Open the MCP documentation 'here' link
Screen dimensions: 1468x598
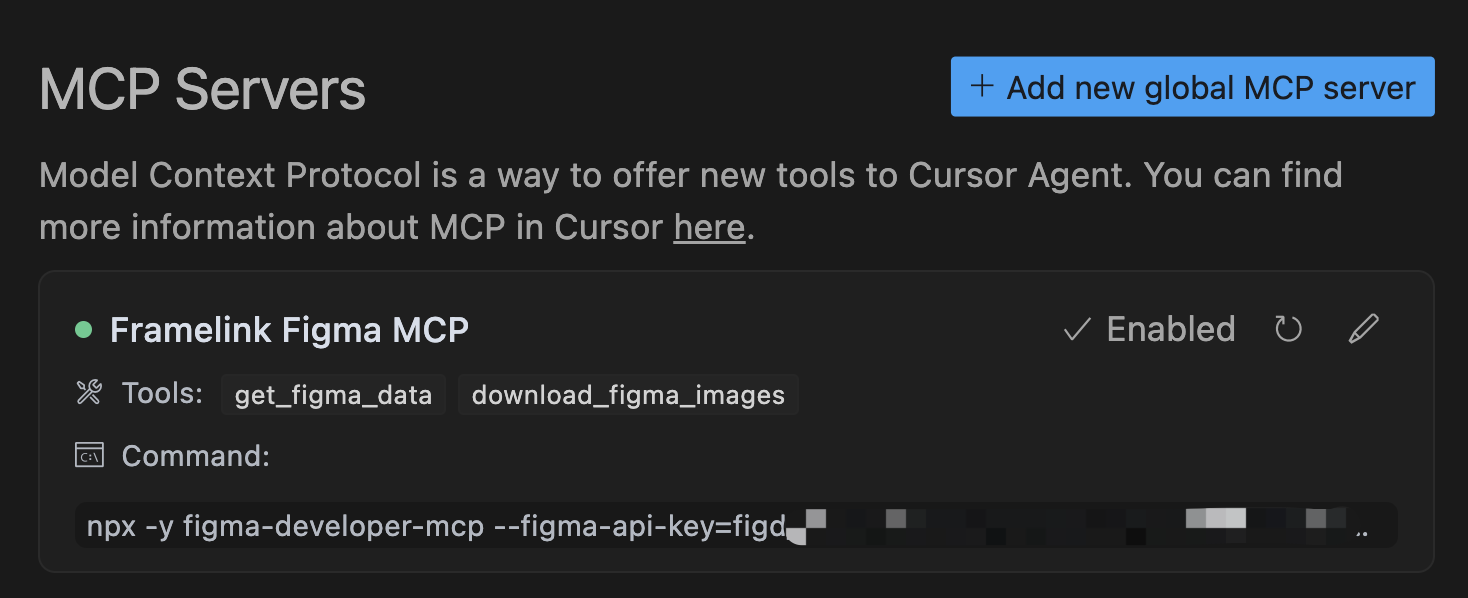[709, 227]
